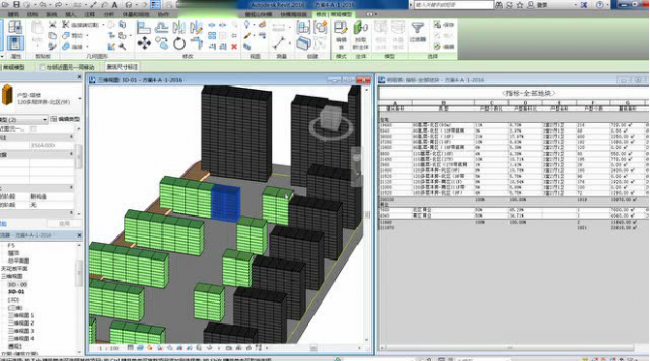Click the Text 'A' icon in quick access toolbar
This screenshot has height=361, width=650.
pyautogui.click(x=114, y=5)
